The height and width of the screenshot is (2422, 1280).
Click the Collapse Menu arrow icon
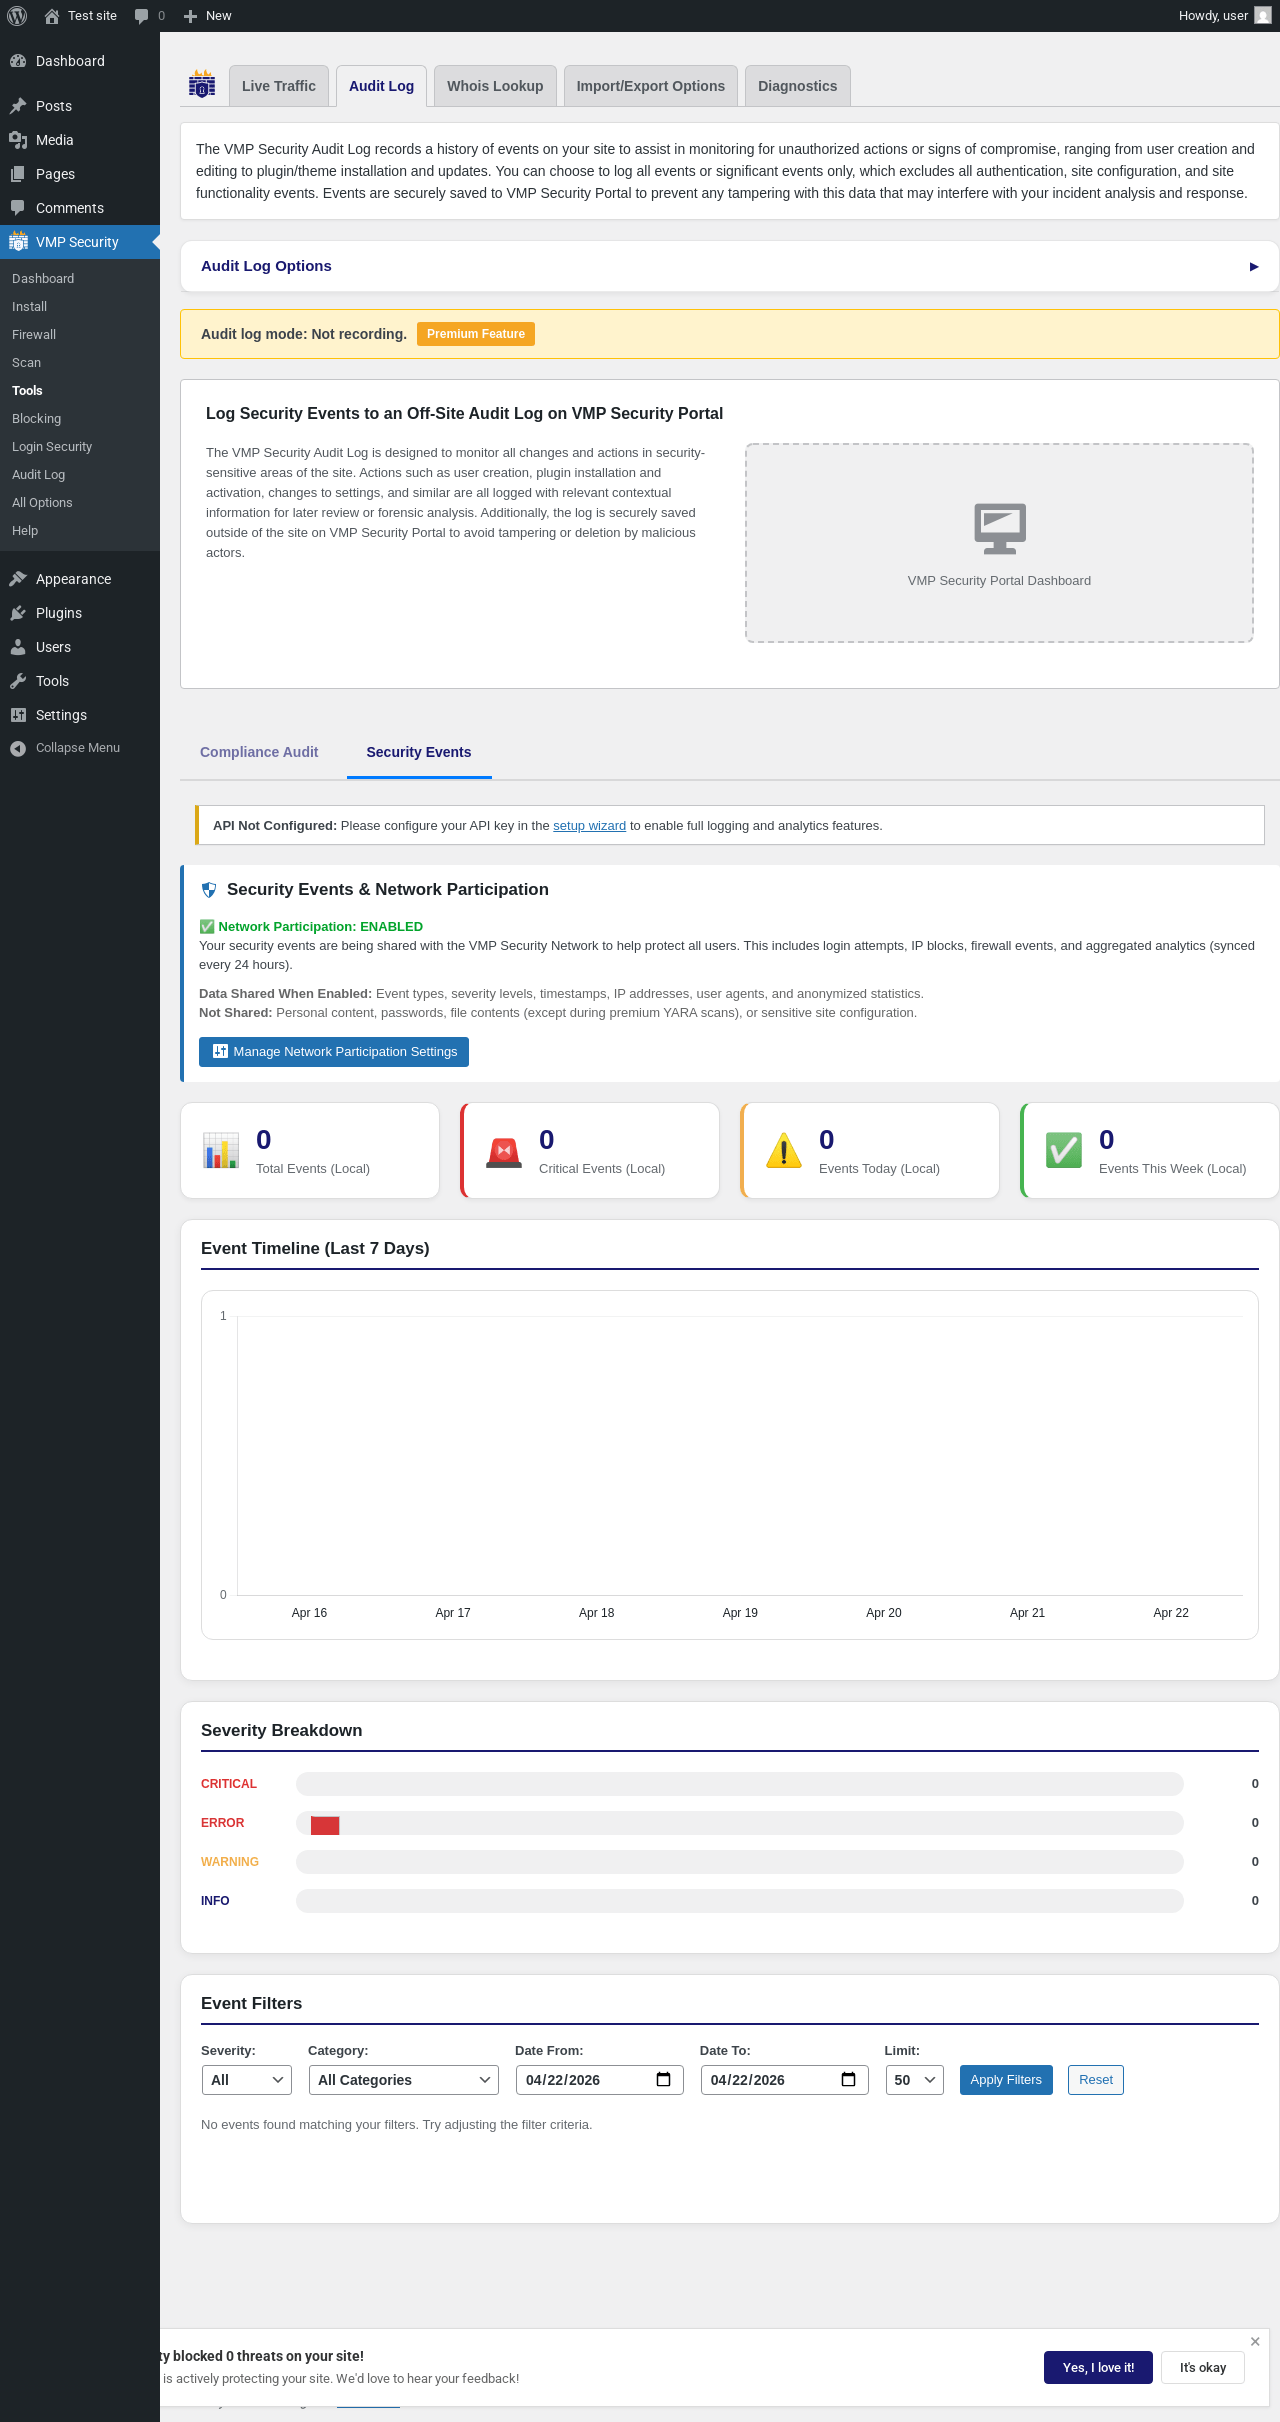tap(18, 748)
